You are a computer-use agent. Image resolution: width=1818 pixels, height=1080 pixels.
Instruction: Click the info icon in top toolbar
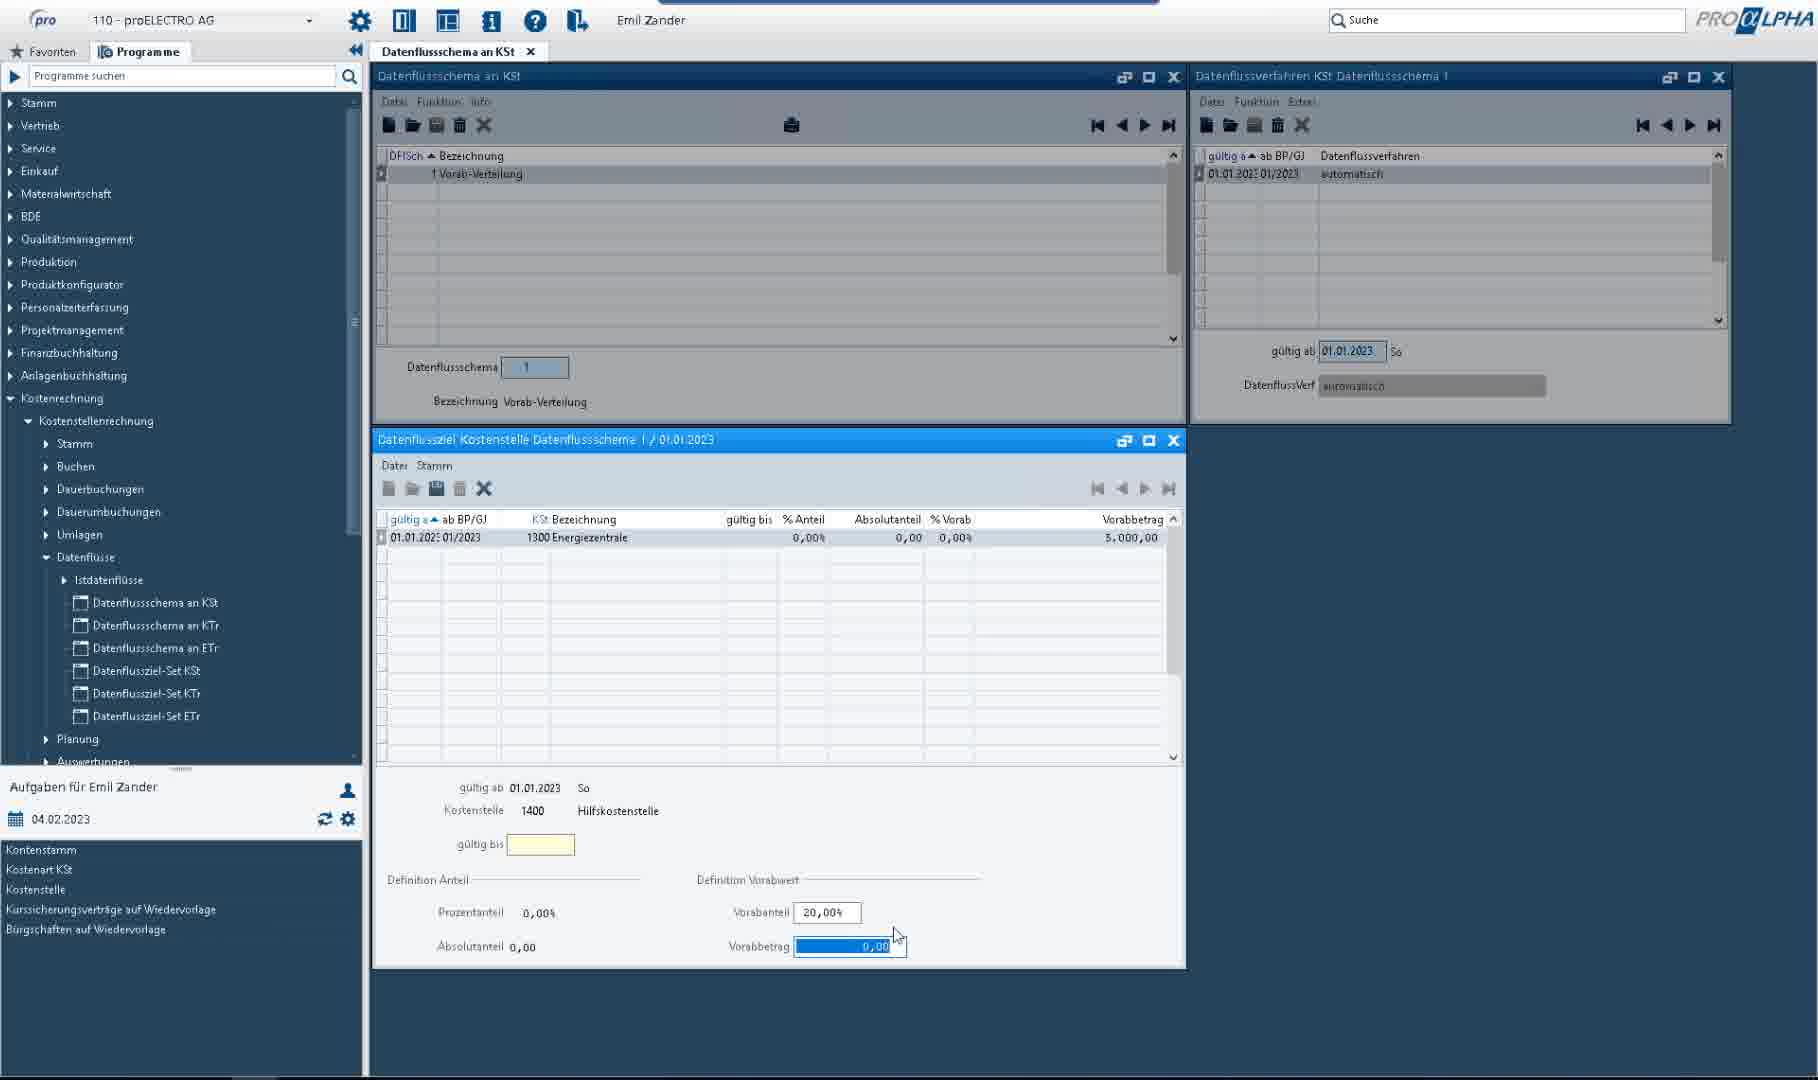(491, 20)
